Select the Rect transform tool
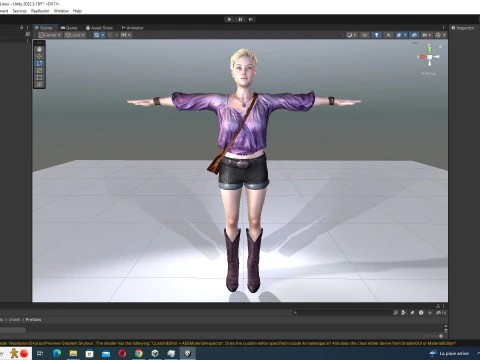The image size is (480, 360). [x=39, y=77]
